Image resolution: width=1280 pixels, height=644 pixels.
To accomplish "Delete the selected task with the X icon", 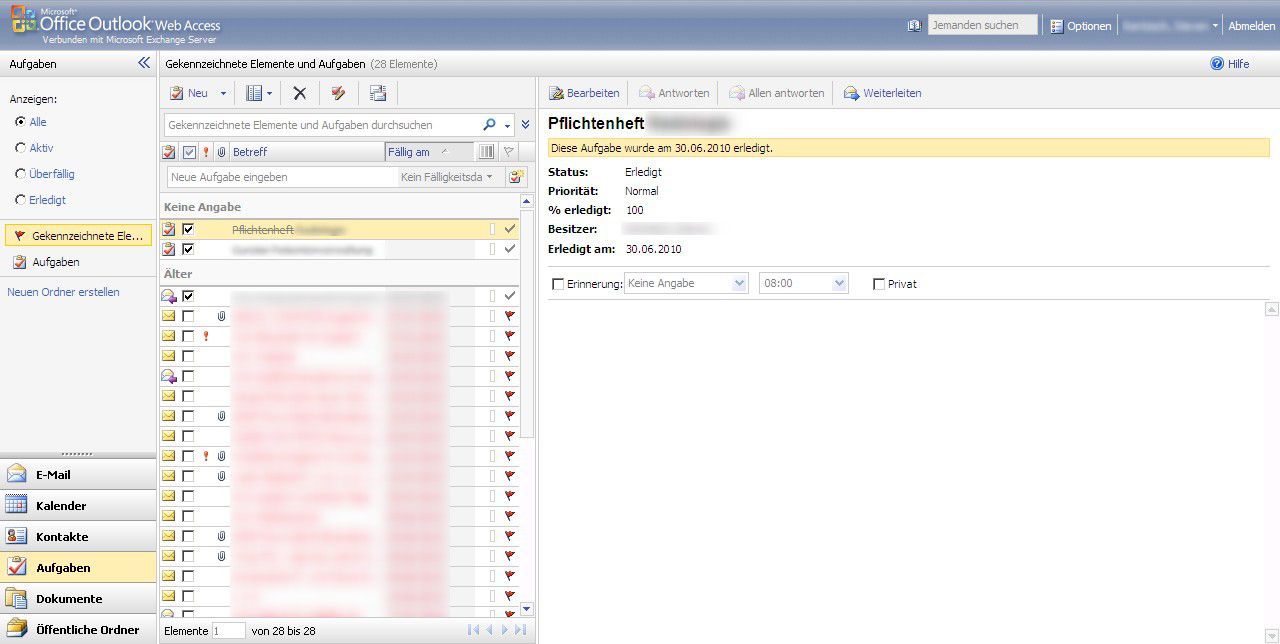I will (299, 92).
